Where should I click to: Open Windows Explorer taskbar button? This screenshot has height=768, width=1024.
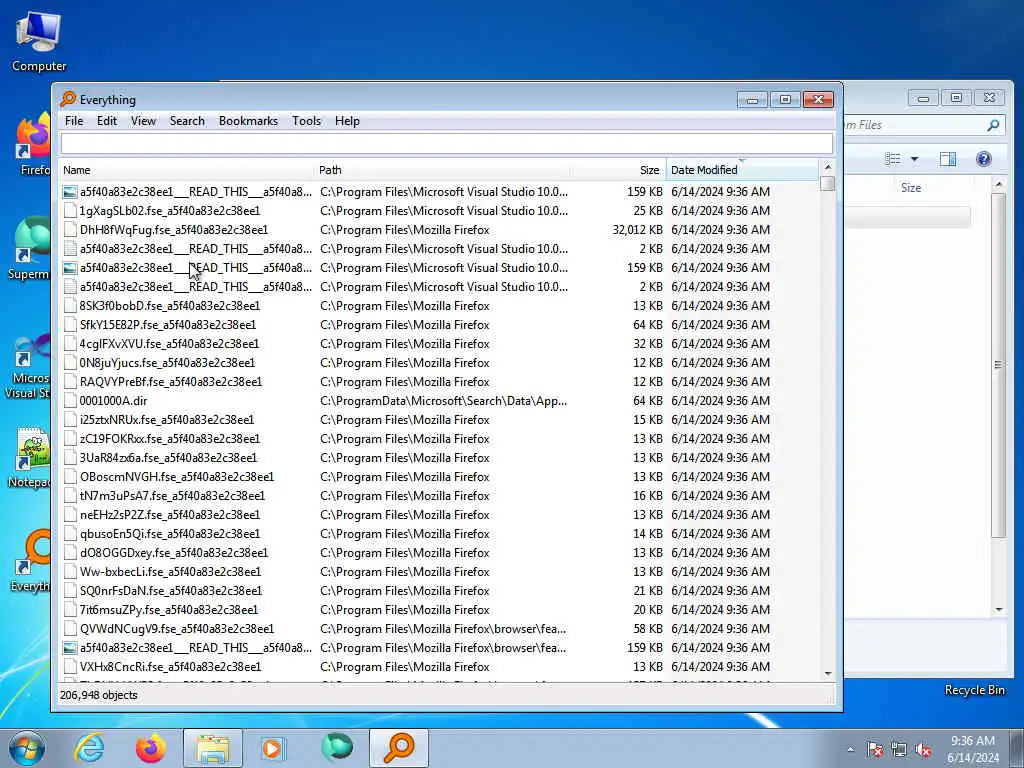(213, 748)
